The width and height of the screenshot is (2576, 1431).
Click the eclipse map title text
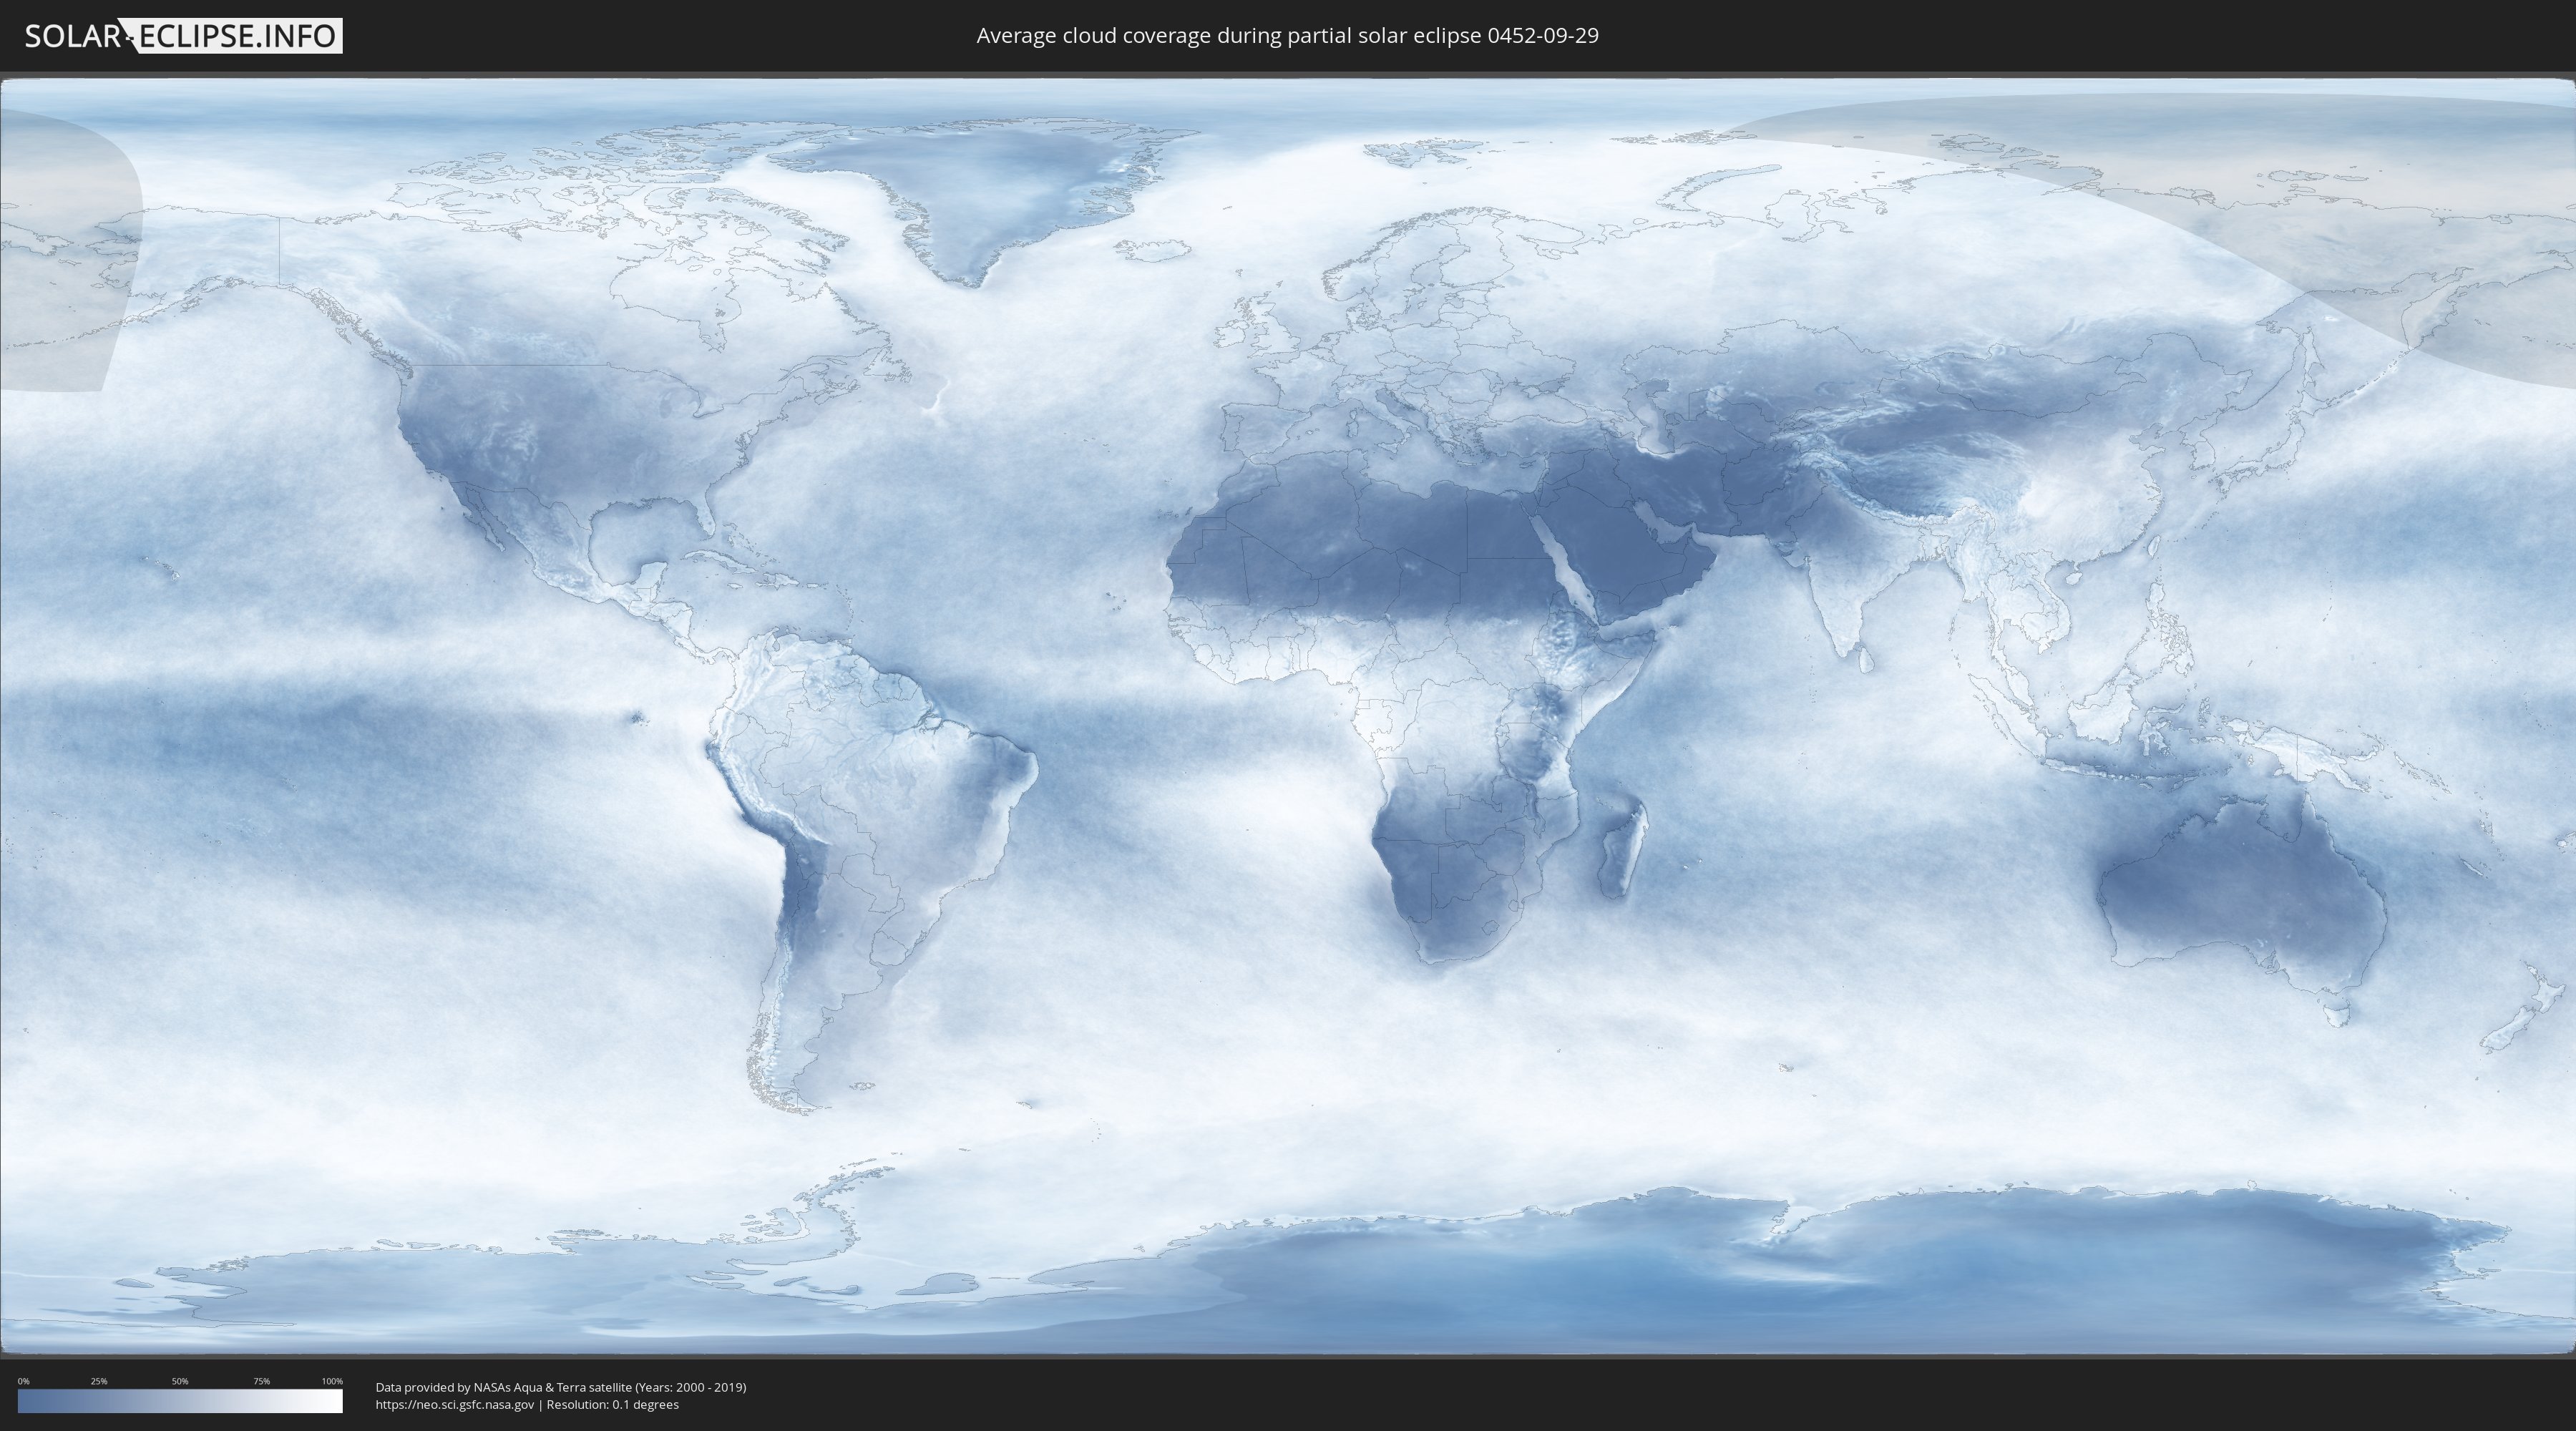[x=1287, y=36]
